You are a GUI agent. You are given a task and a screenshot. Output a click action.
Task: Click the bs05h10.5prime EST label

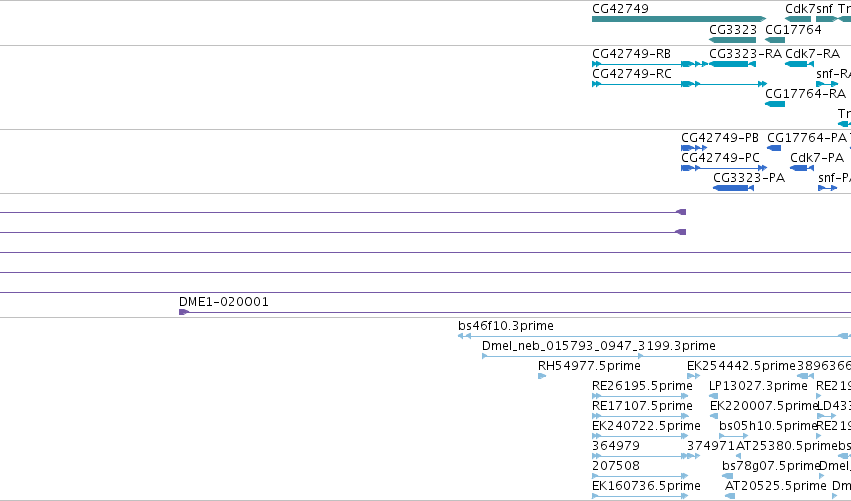pyautogui.click(x=768, y=426)
